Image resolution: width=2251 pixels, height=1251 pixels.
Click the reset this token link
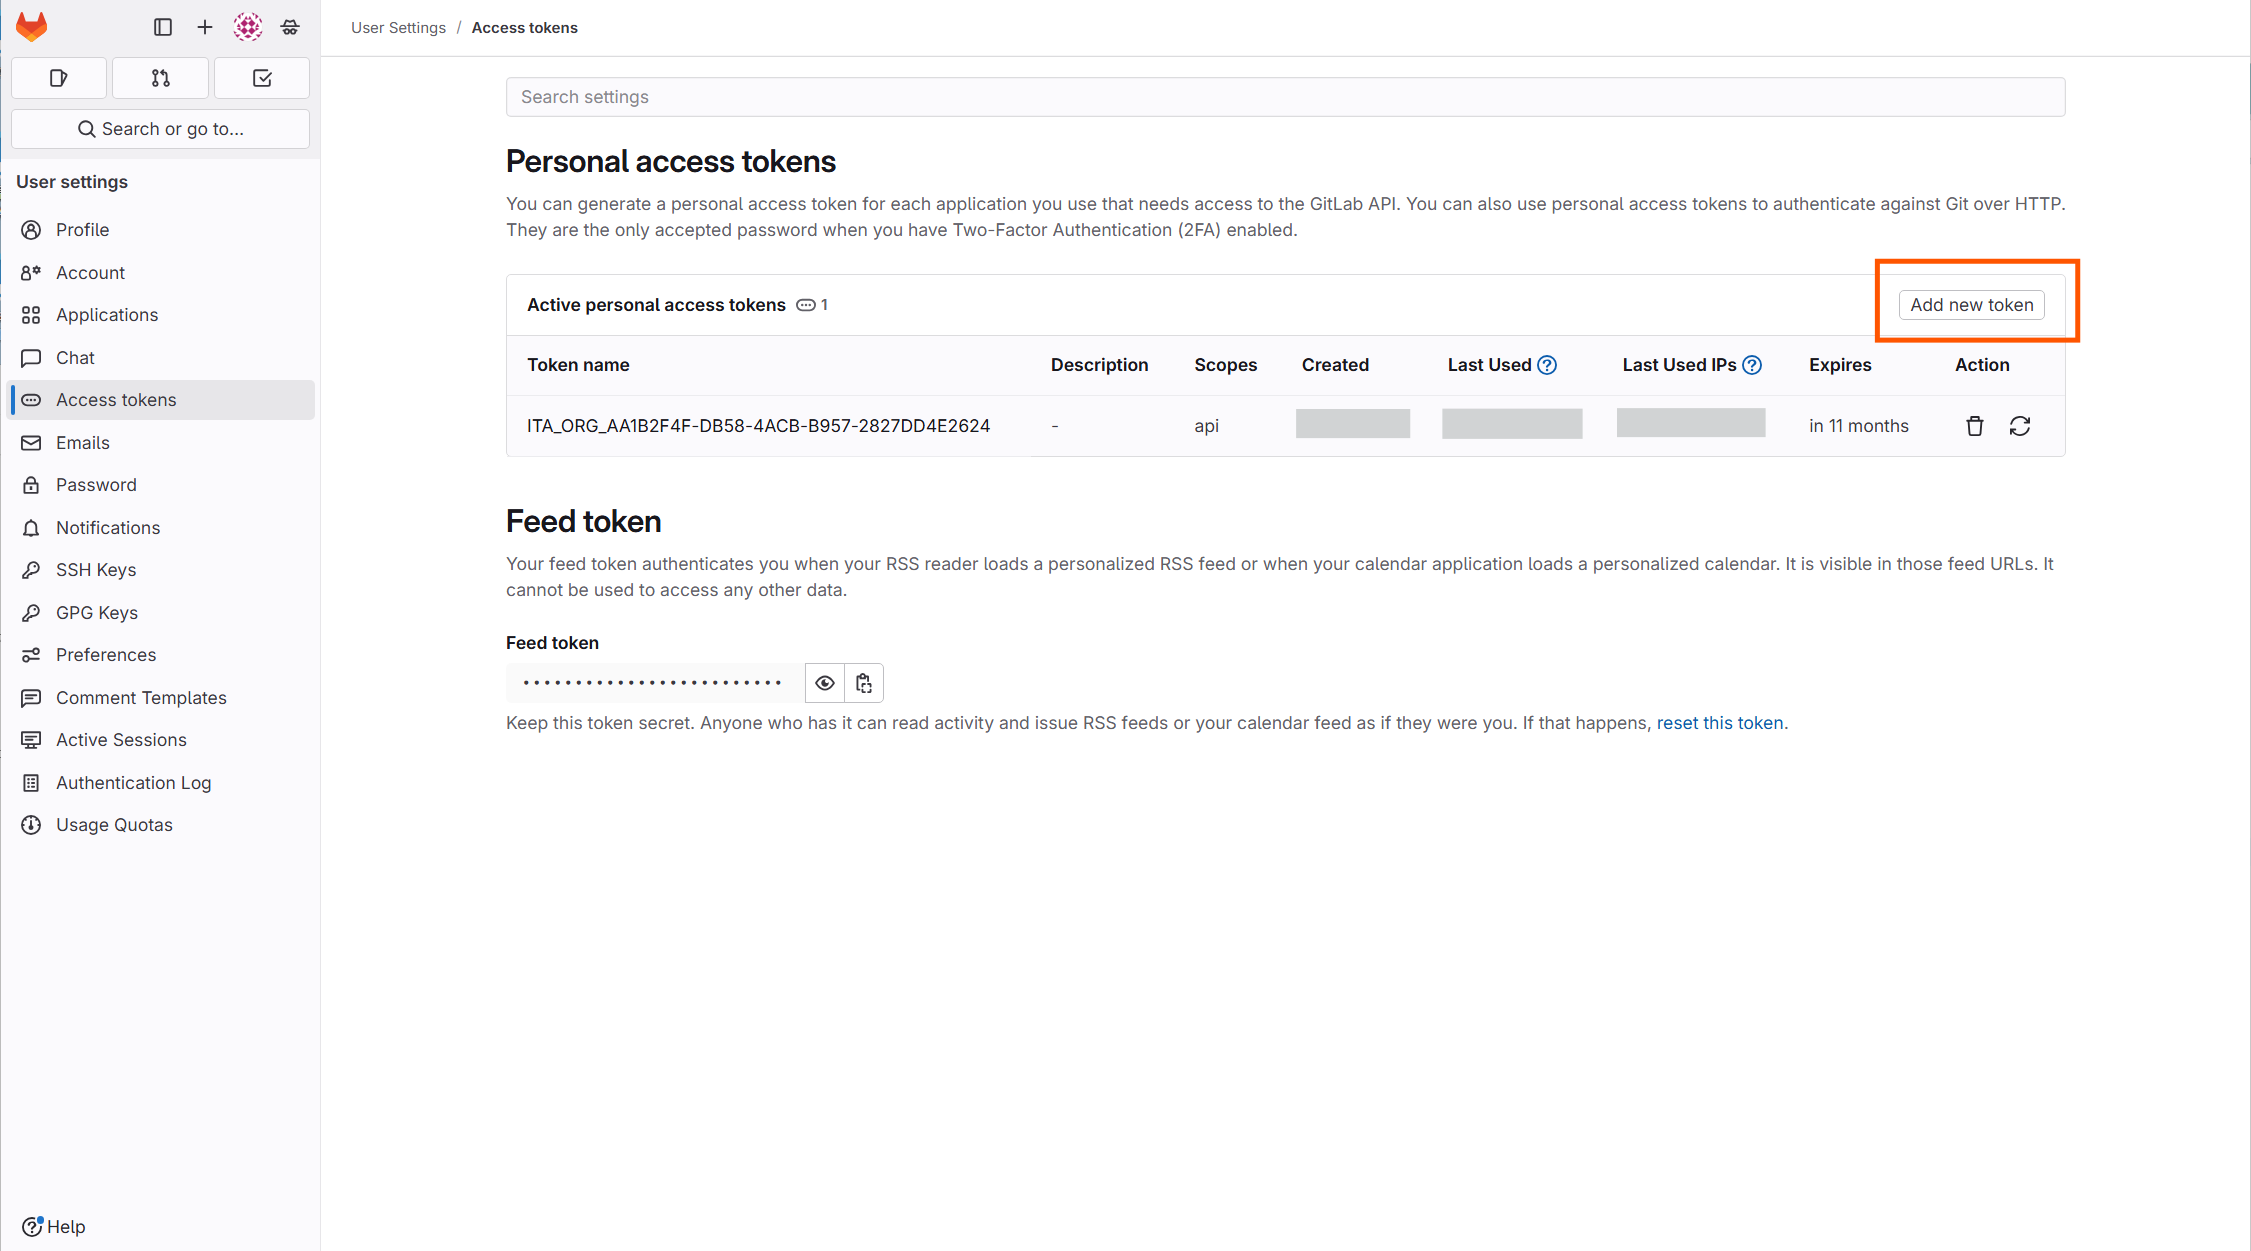(x=1720, y=723)
